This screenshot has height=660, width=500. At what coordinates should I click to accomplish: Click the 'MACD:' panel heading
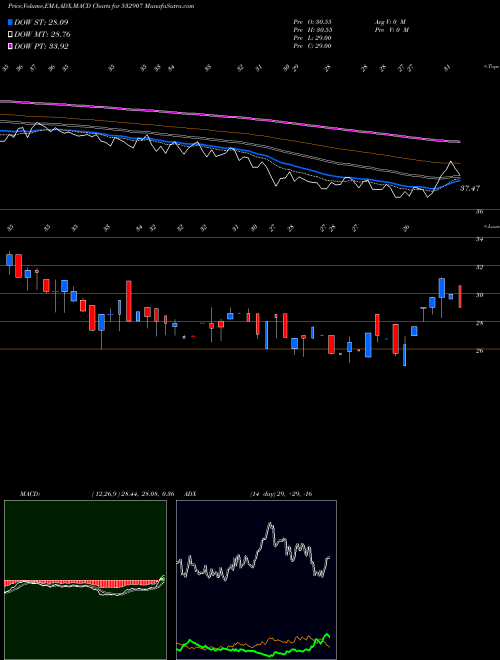(x=29, y=494)
